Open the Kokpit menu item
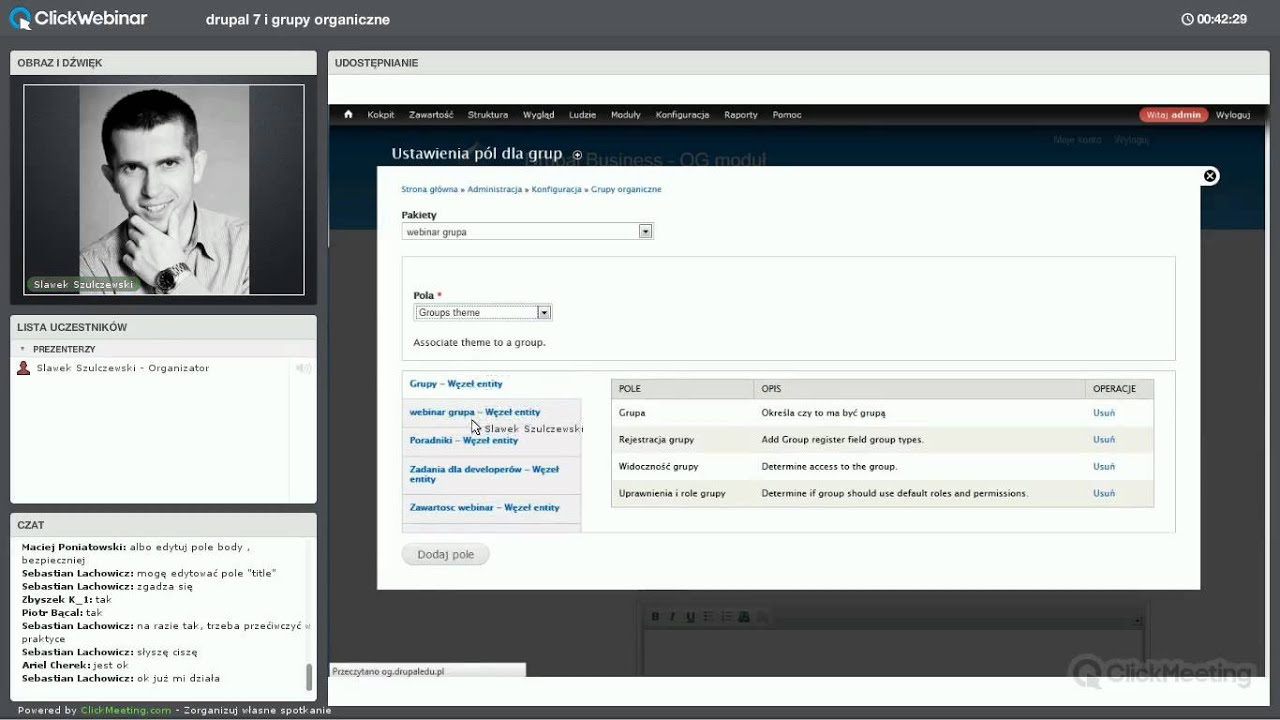This screenshot has width=1280, height=720. pyautogui.click(x=381, y=115)
